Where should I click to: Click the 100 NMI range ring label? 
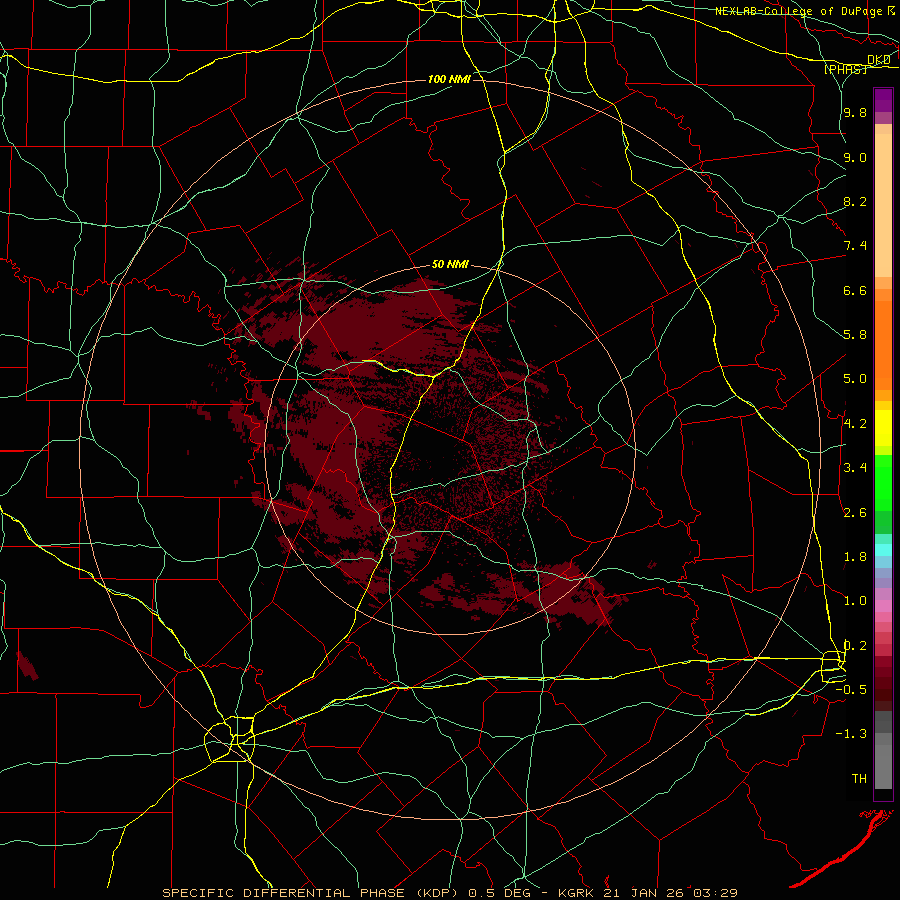(449, 79)
